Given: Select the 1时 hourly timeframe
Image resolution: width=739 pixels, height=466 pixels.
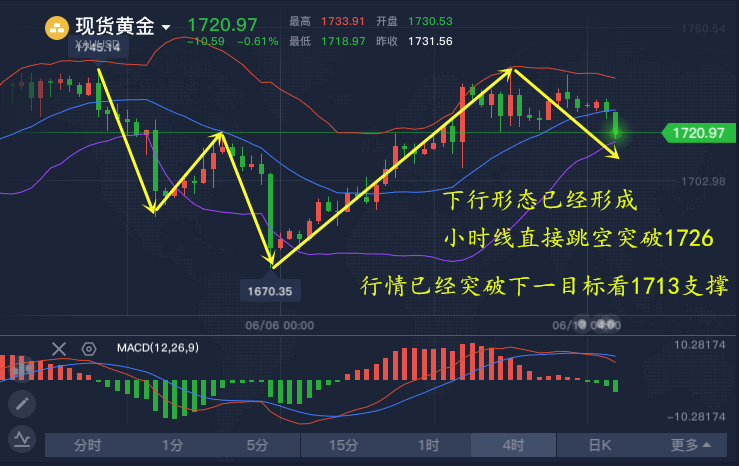Looking at the screenshot, I should click(x=428, y=445).
